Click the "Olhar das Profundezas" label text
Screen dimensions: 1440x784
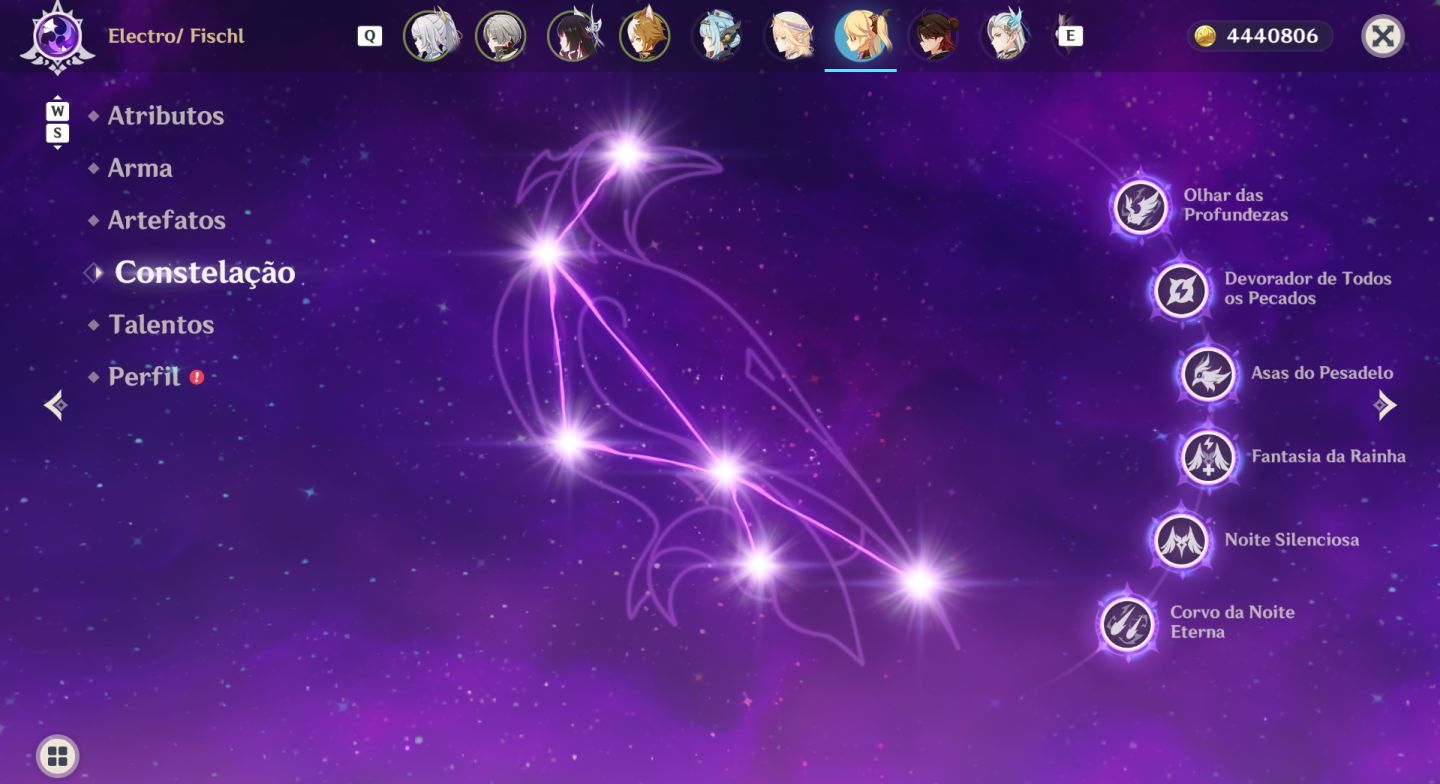click(1236, 205)
